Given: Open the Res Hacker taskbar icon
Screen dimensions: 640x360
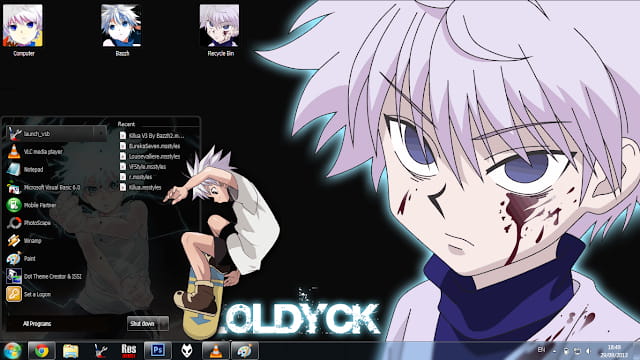Looking at the screenshot, I should pyautogui.click(x=129, y=351).
